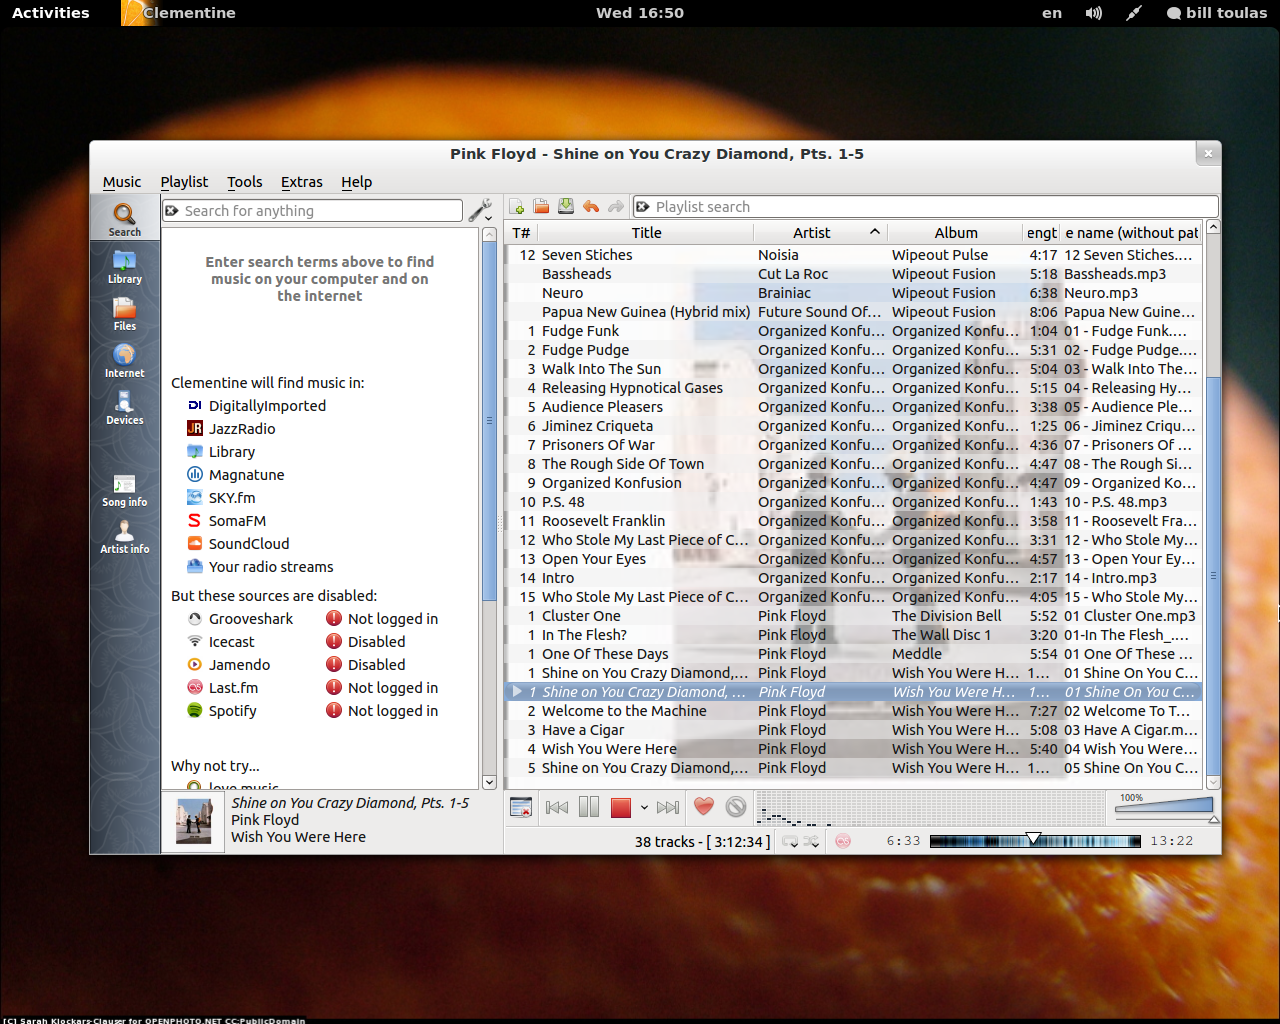Open the Music menu

(122, 182)
